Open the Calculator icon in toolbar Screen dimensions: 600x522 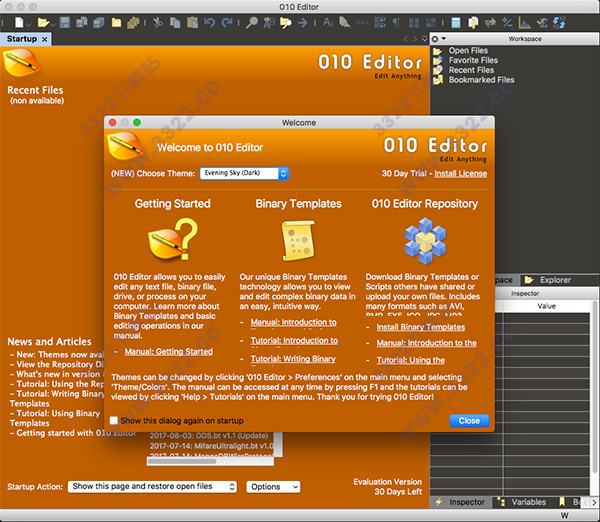pos(456,23)
